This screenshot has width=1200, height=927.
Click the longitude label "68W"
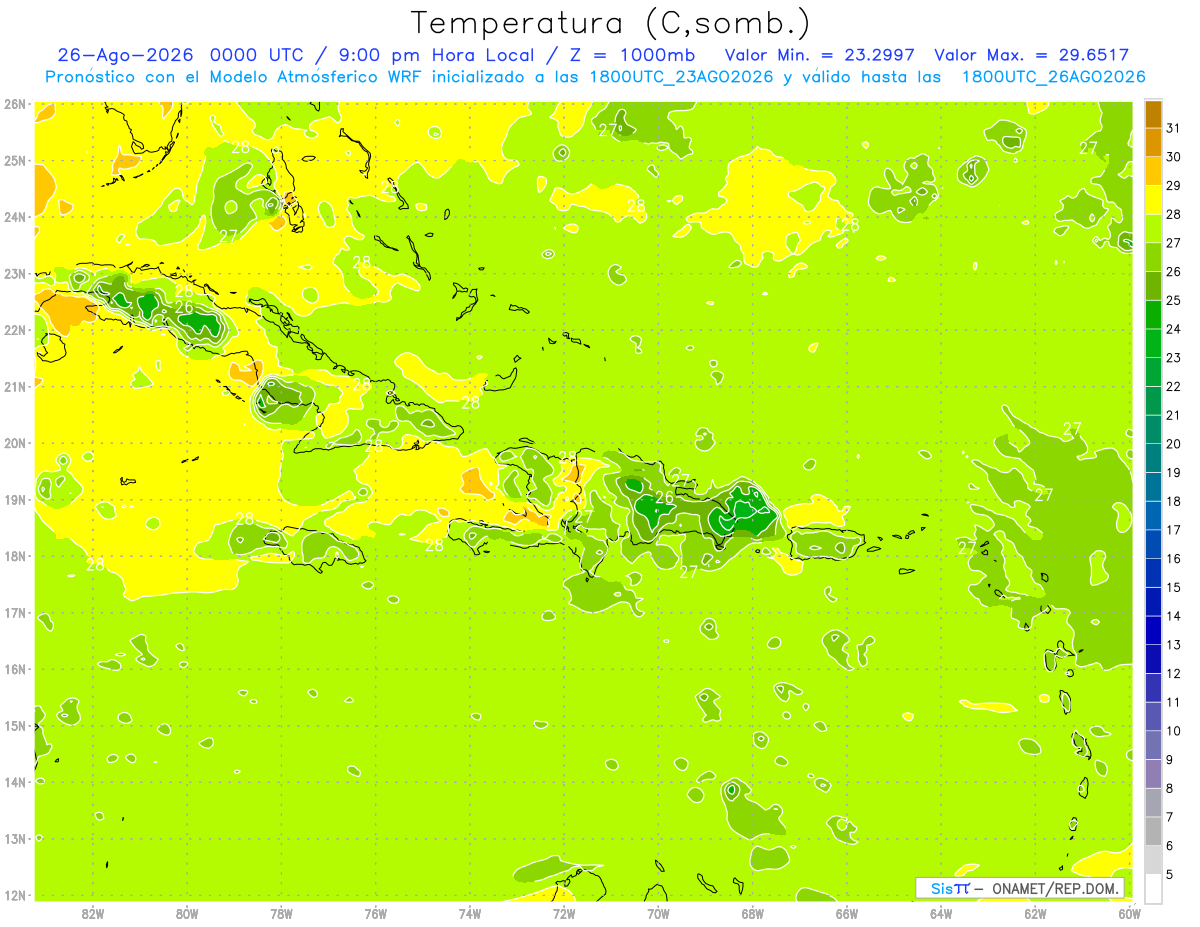click(x=753, y=913)
